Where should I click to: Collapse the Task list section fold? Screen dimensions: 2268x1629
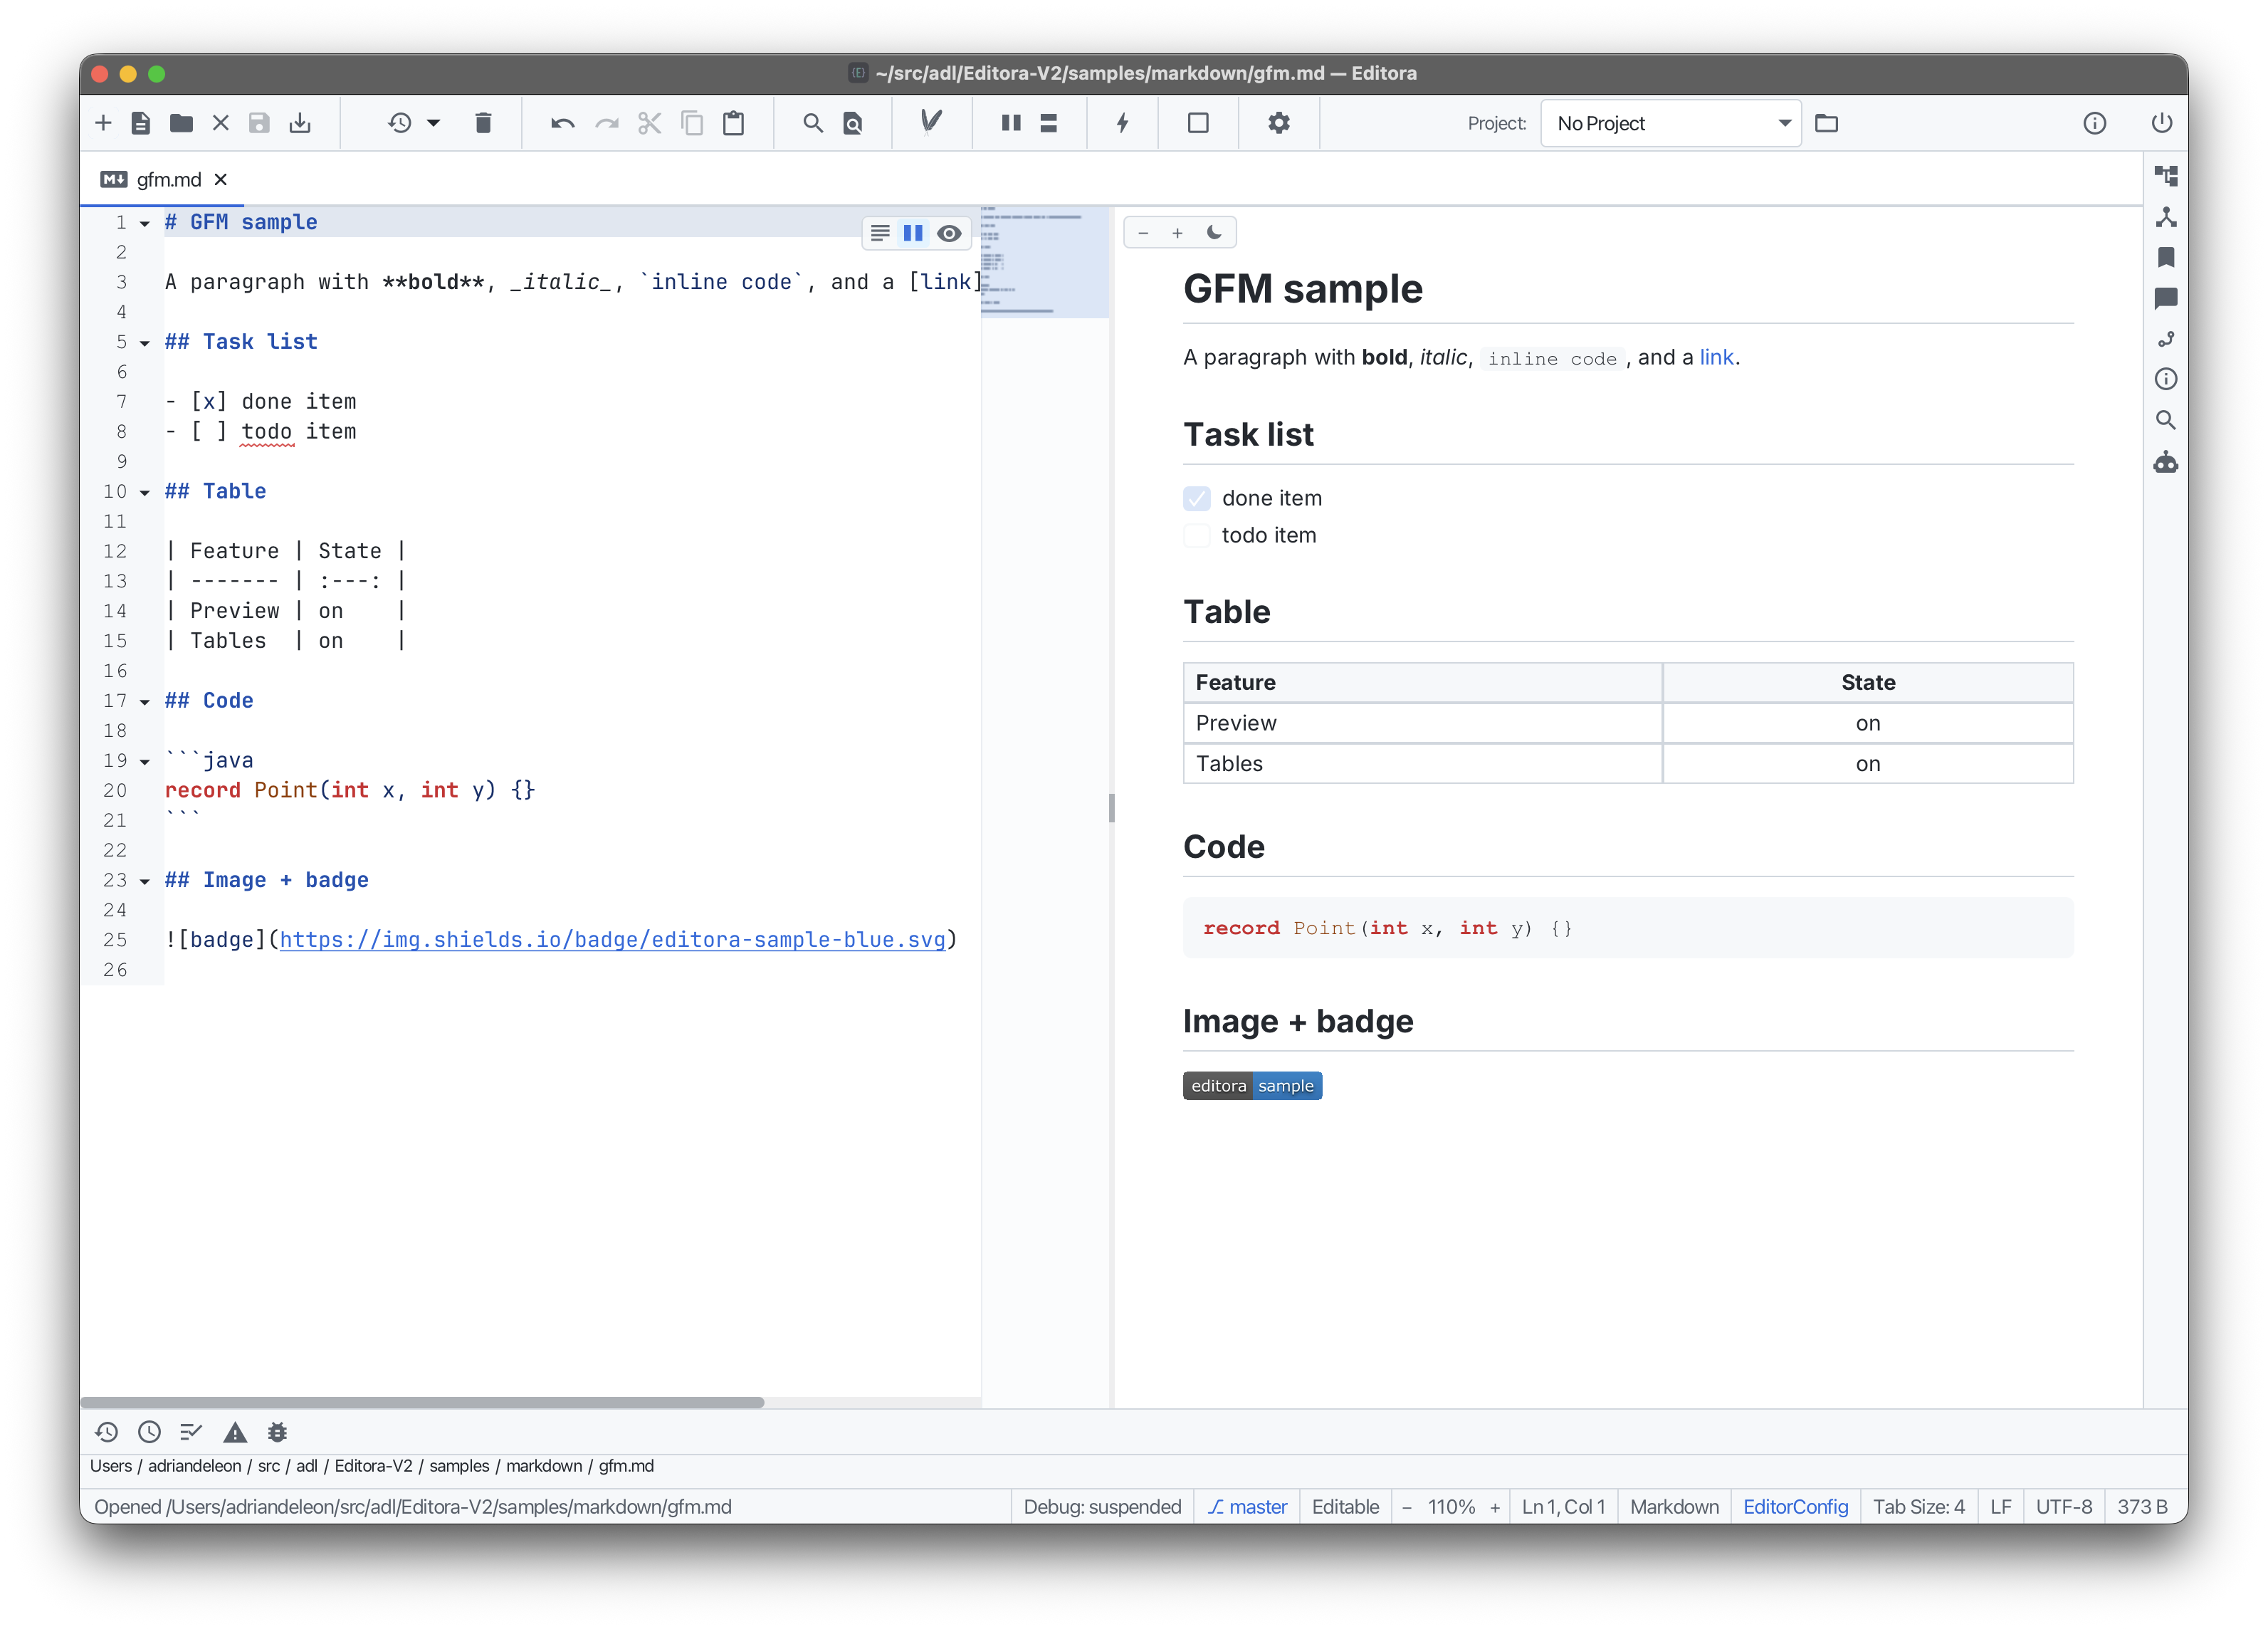[145, 343]
